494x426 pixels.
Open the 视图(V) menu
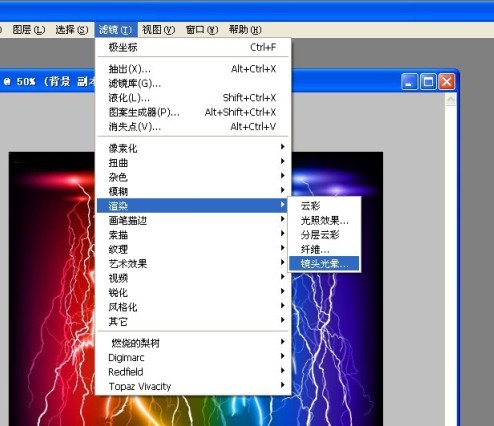pyautogui.click(x=158, y=30)
